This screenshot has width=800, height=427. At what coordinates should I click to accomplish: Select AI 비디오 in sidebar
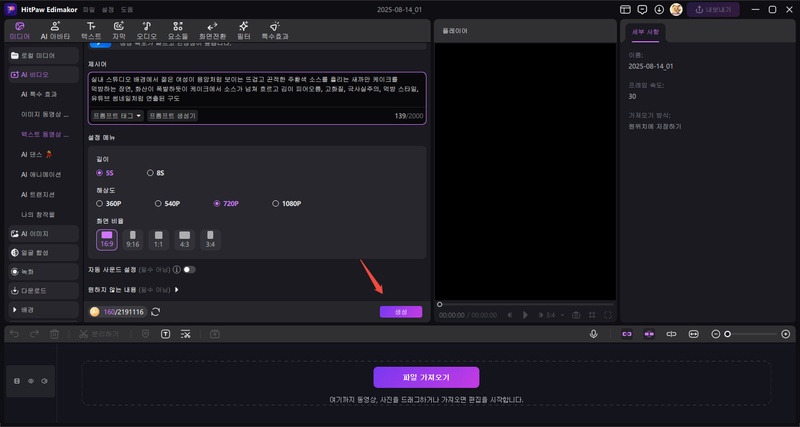click(x=44, y=74)
